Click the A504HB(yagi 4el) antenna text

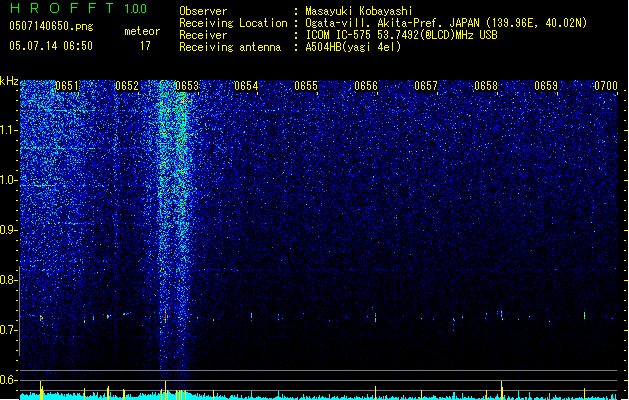click(x=353, y=47)
